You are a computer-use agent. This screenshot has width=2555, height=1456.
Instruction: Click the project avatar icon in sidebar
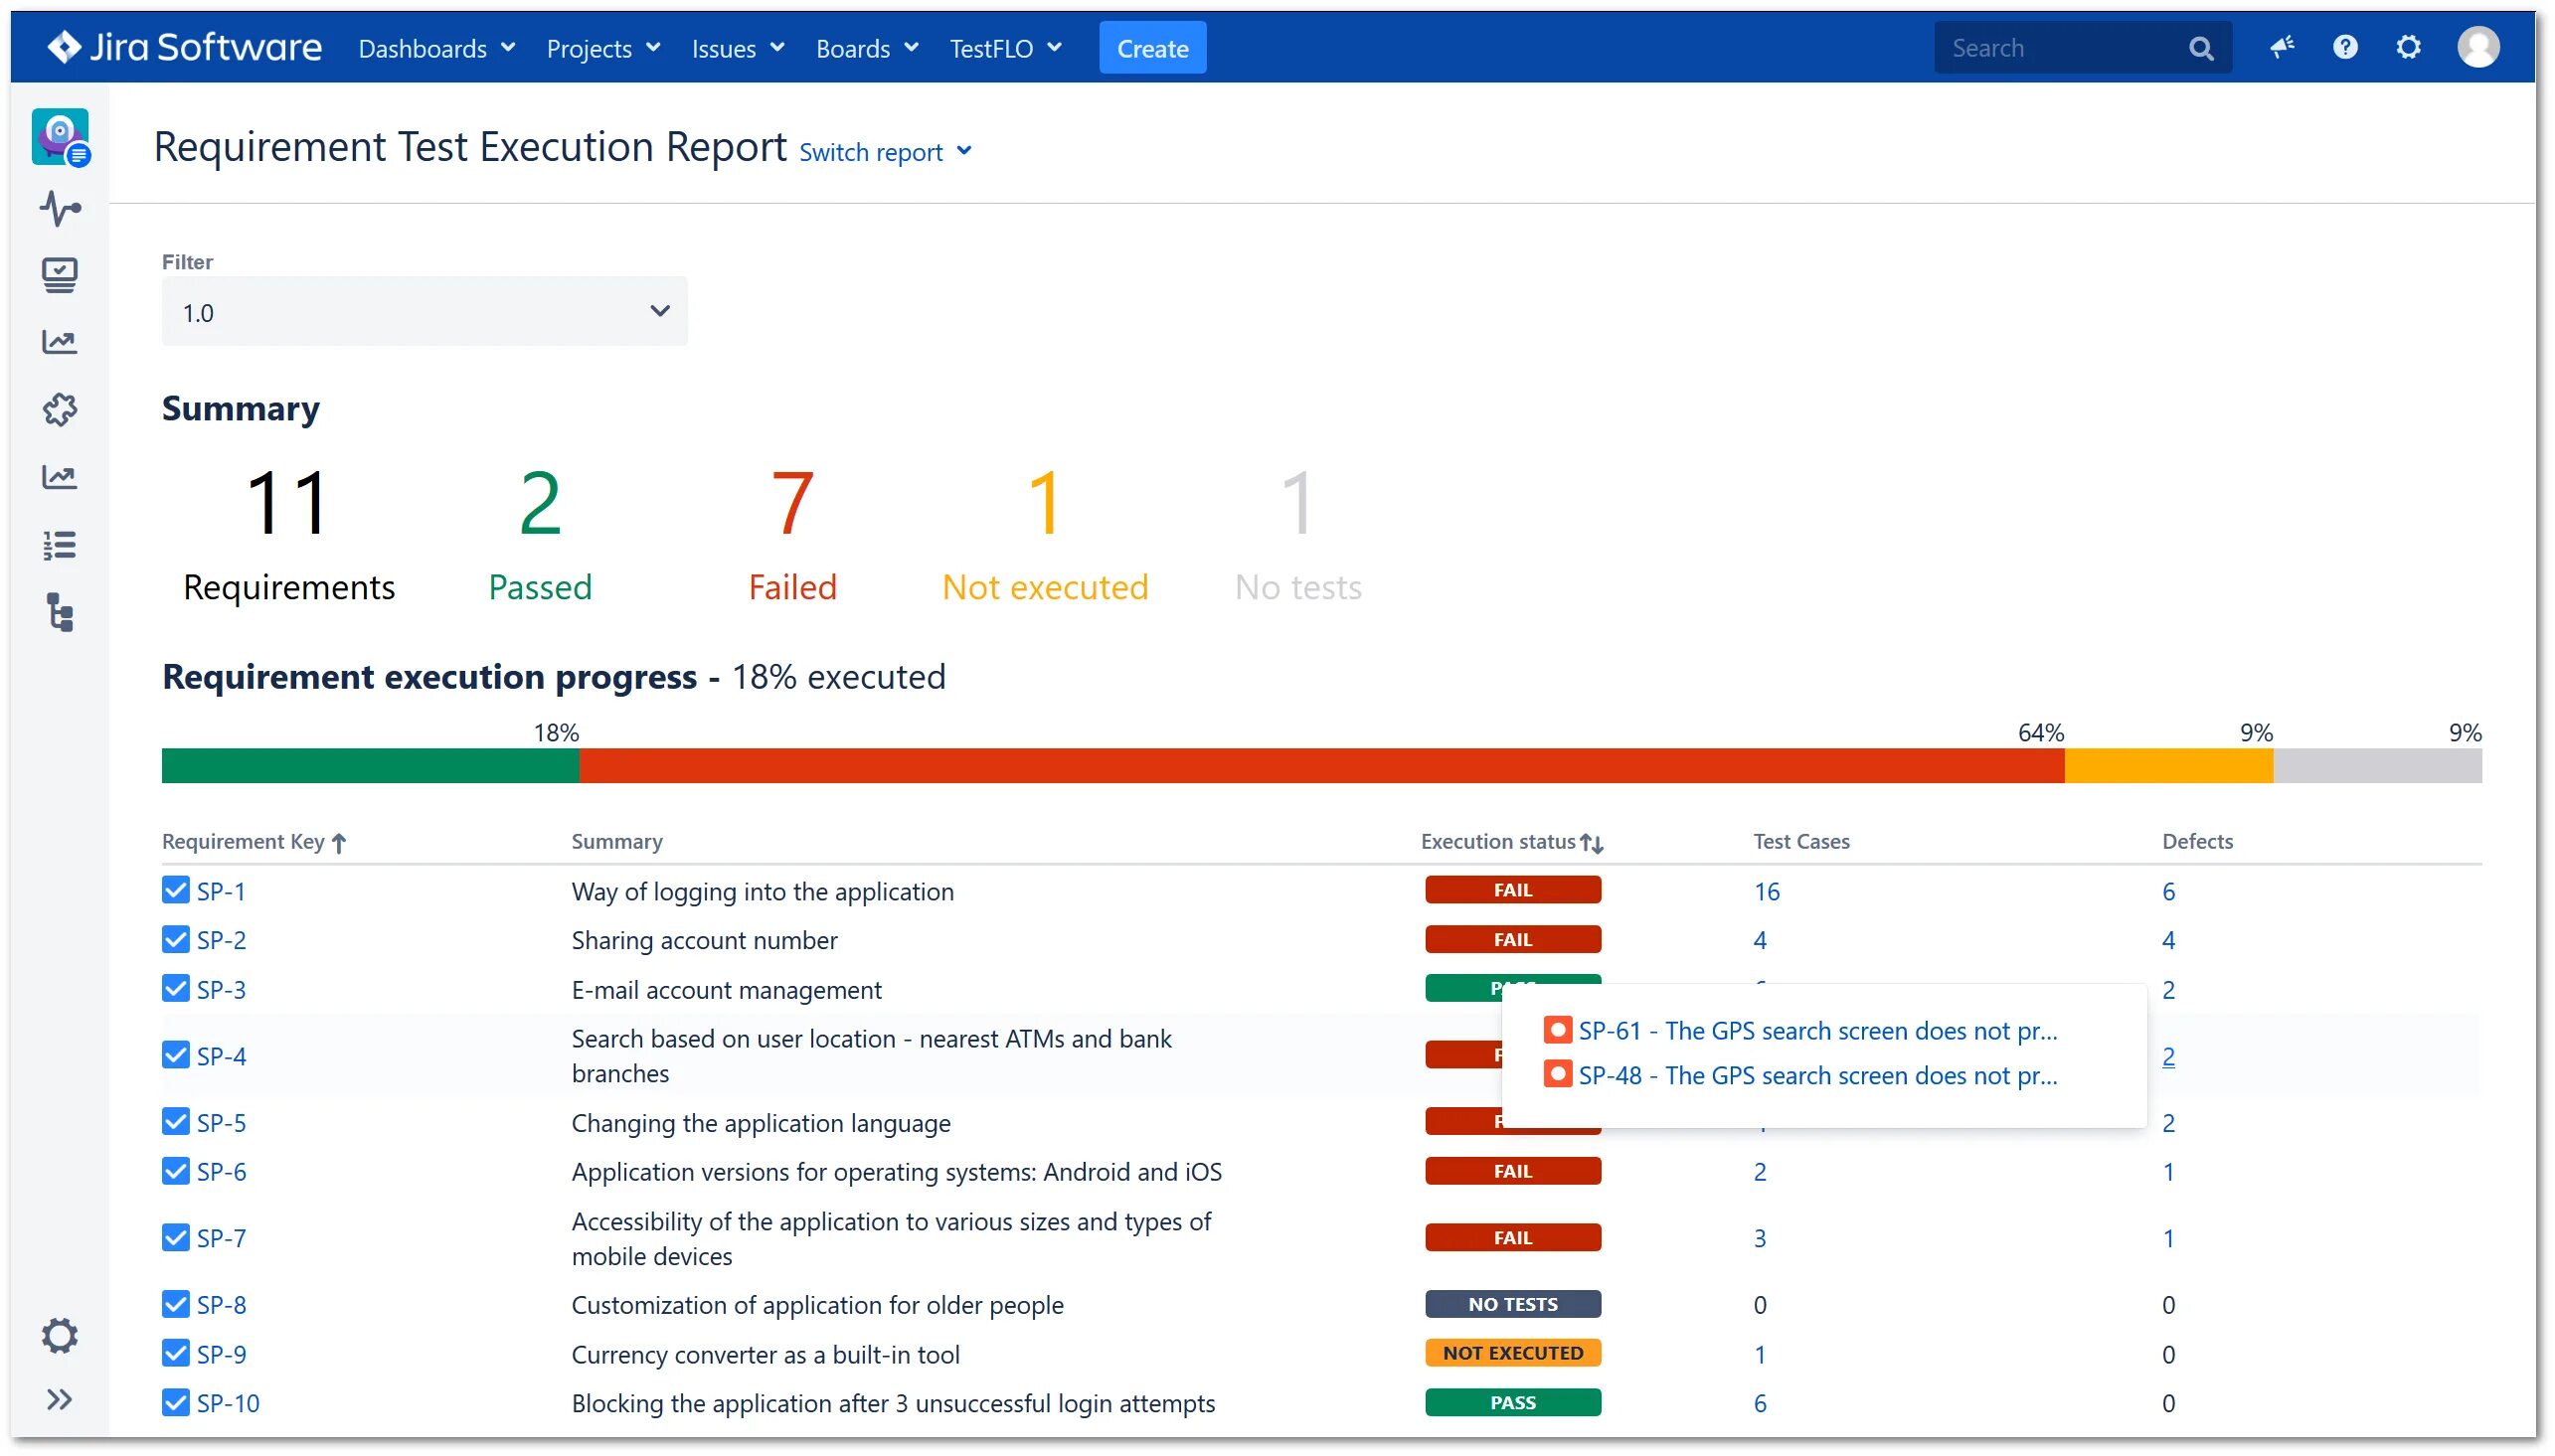point(60,136)
